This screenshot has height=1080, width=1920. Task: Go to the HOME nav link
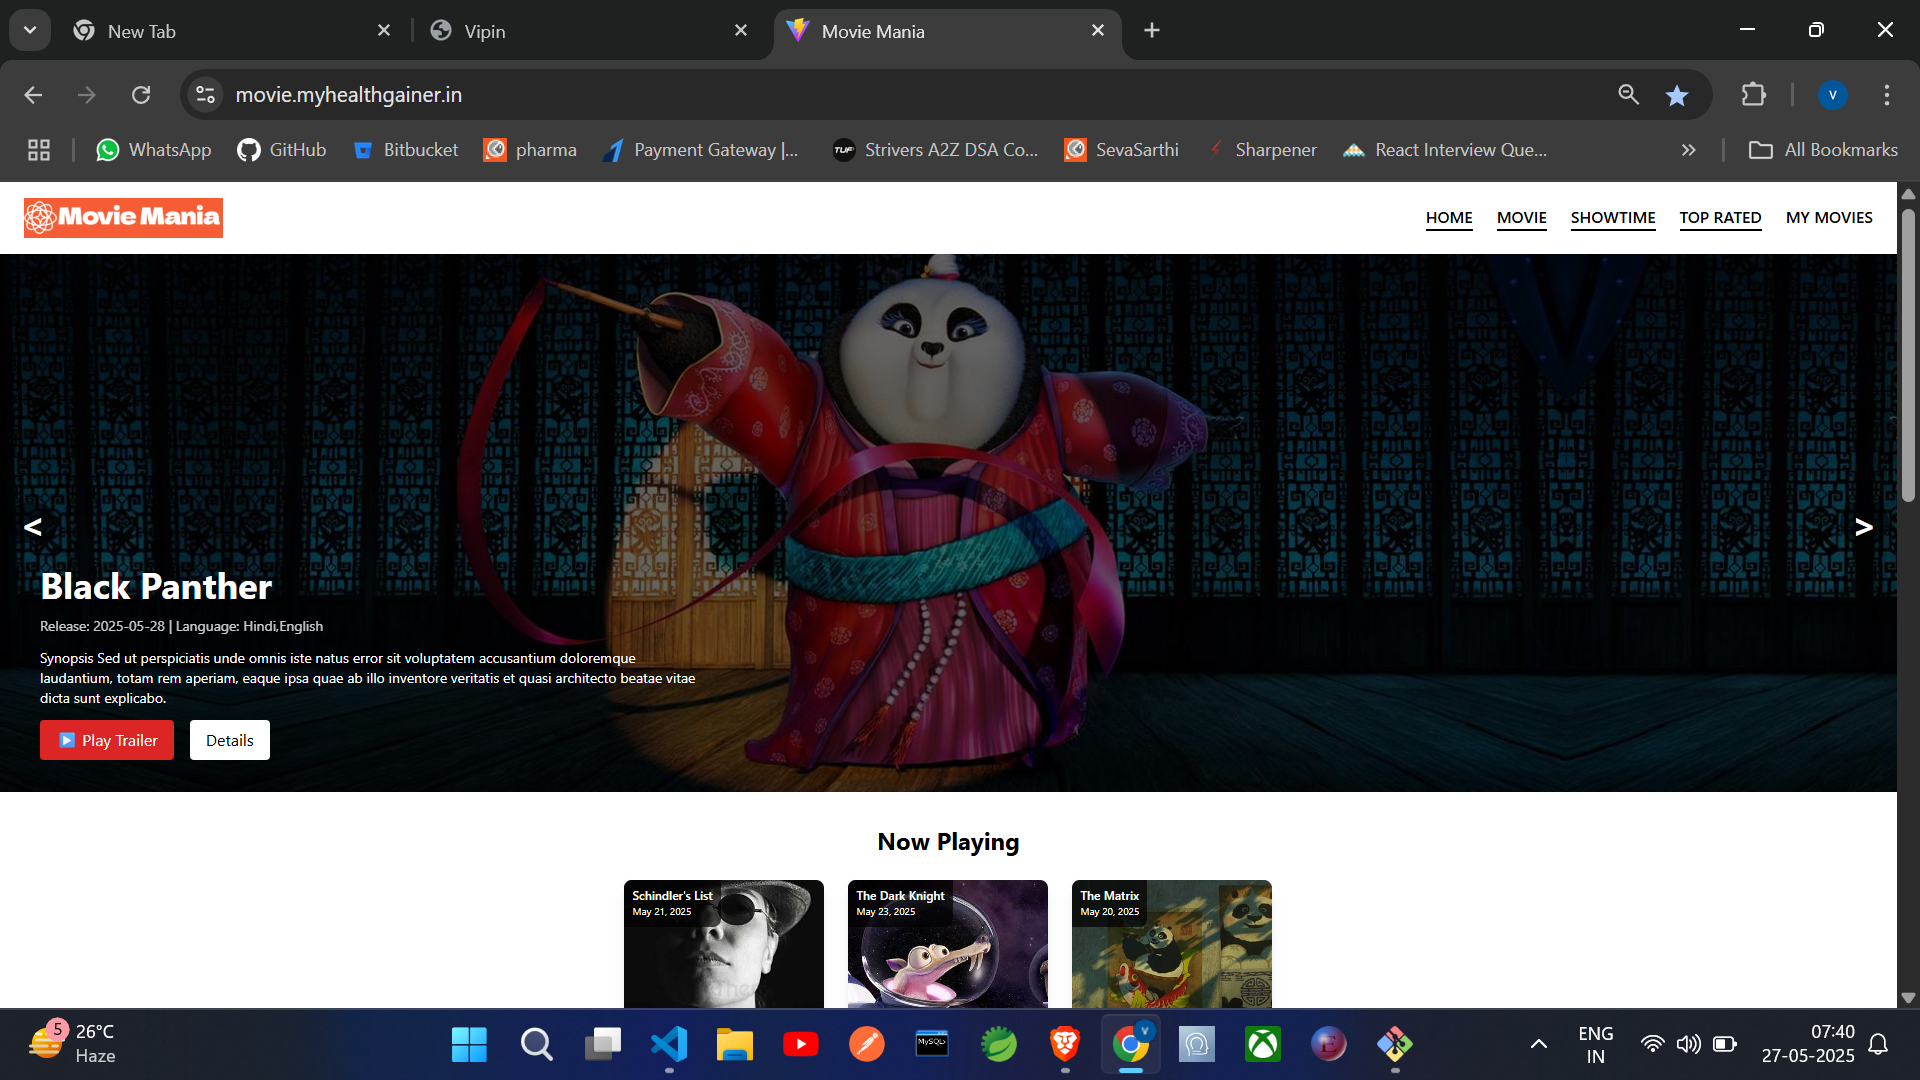tap(1449, 218)
